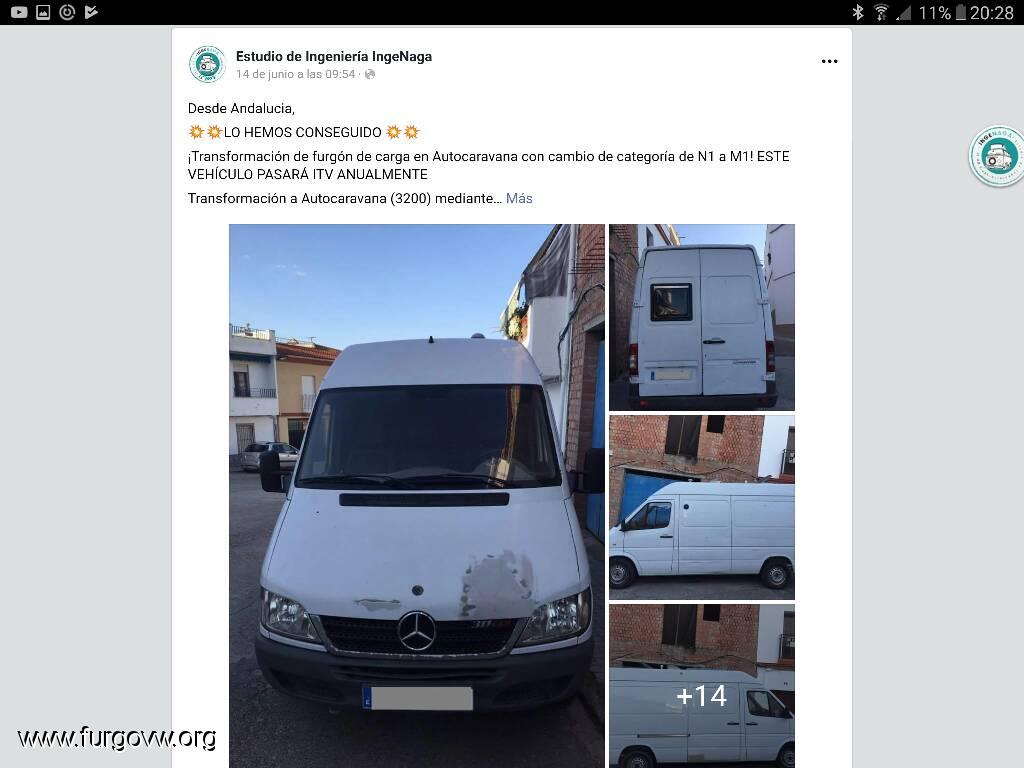The height and width of the screenshot is (768, 1024).
Task: Open the side view photo of the van
Action: click(702, 507)
